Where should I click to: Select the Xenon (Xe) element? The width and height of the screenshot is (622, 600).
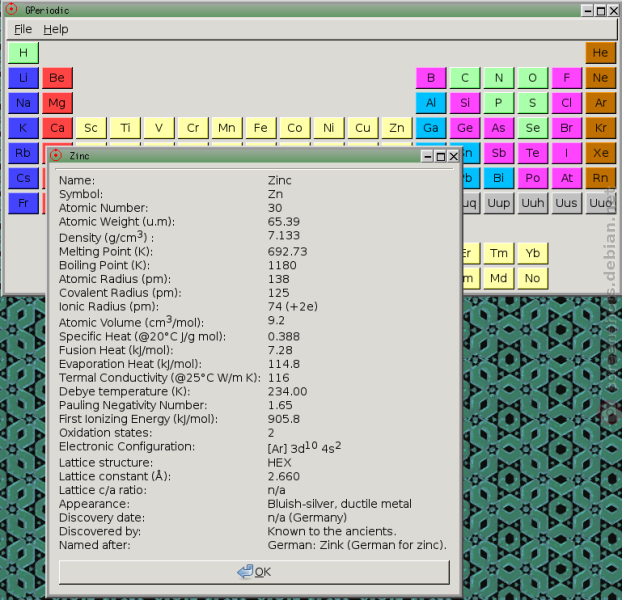click(600, 153)
